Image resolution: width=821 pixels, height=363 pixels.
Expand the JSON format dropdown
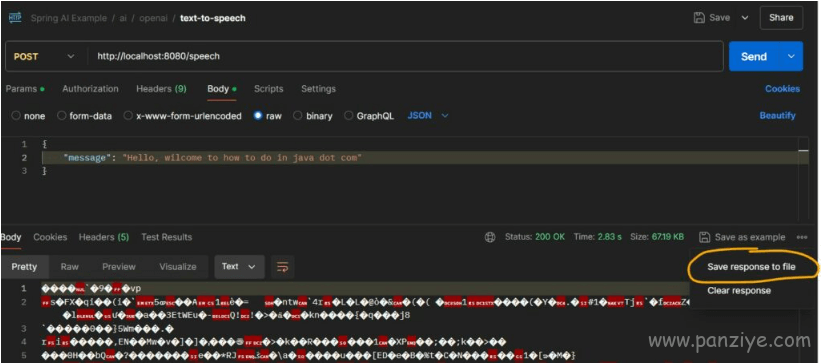point(428,116)
